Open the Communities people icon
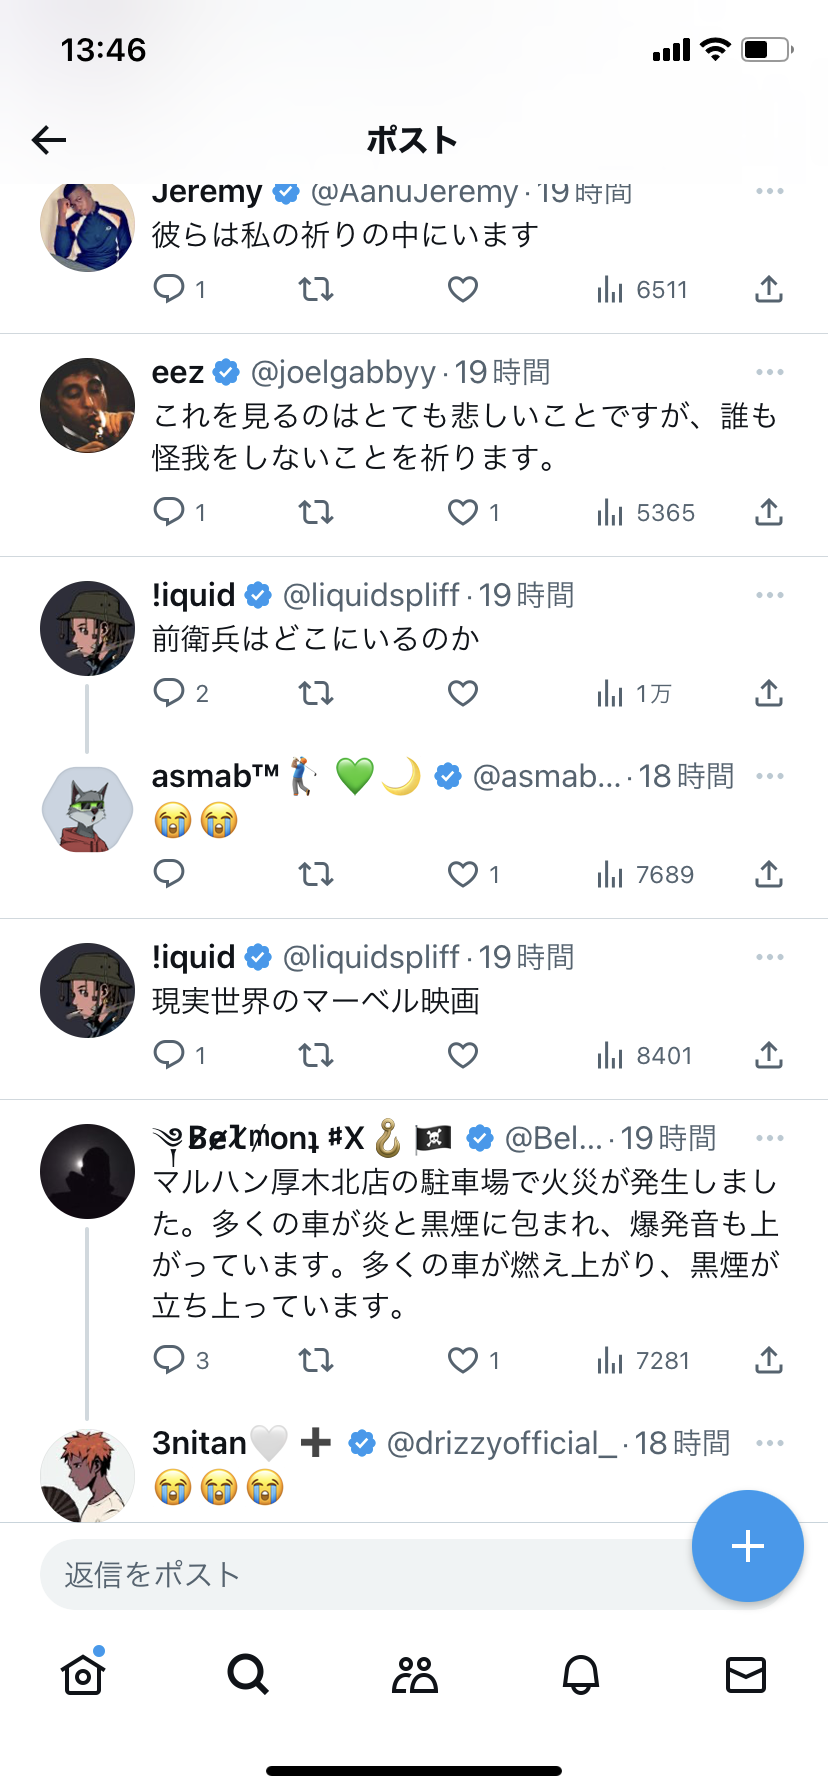 tap(414, 1674)
